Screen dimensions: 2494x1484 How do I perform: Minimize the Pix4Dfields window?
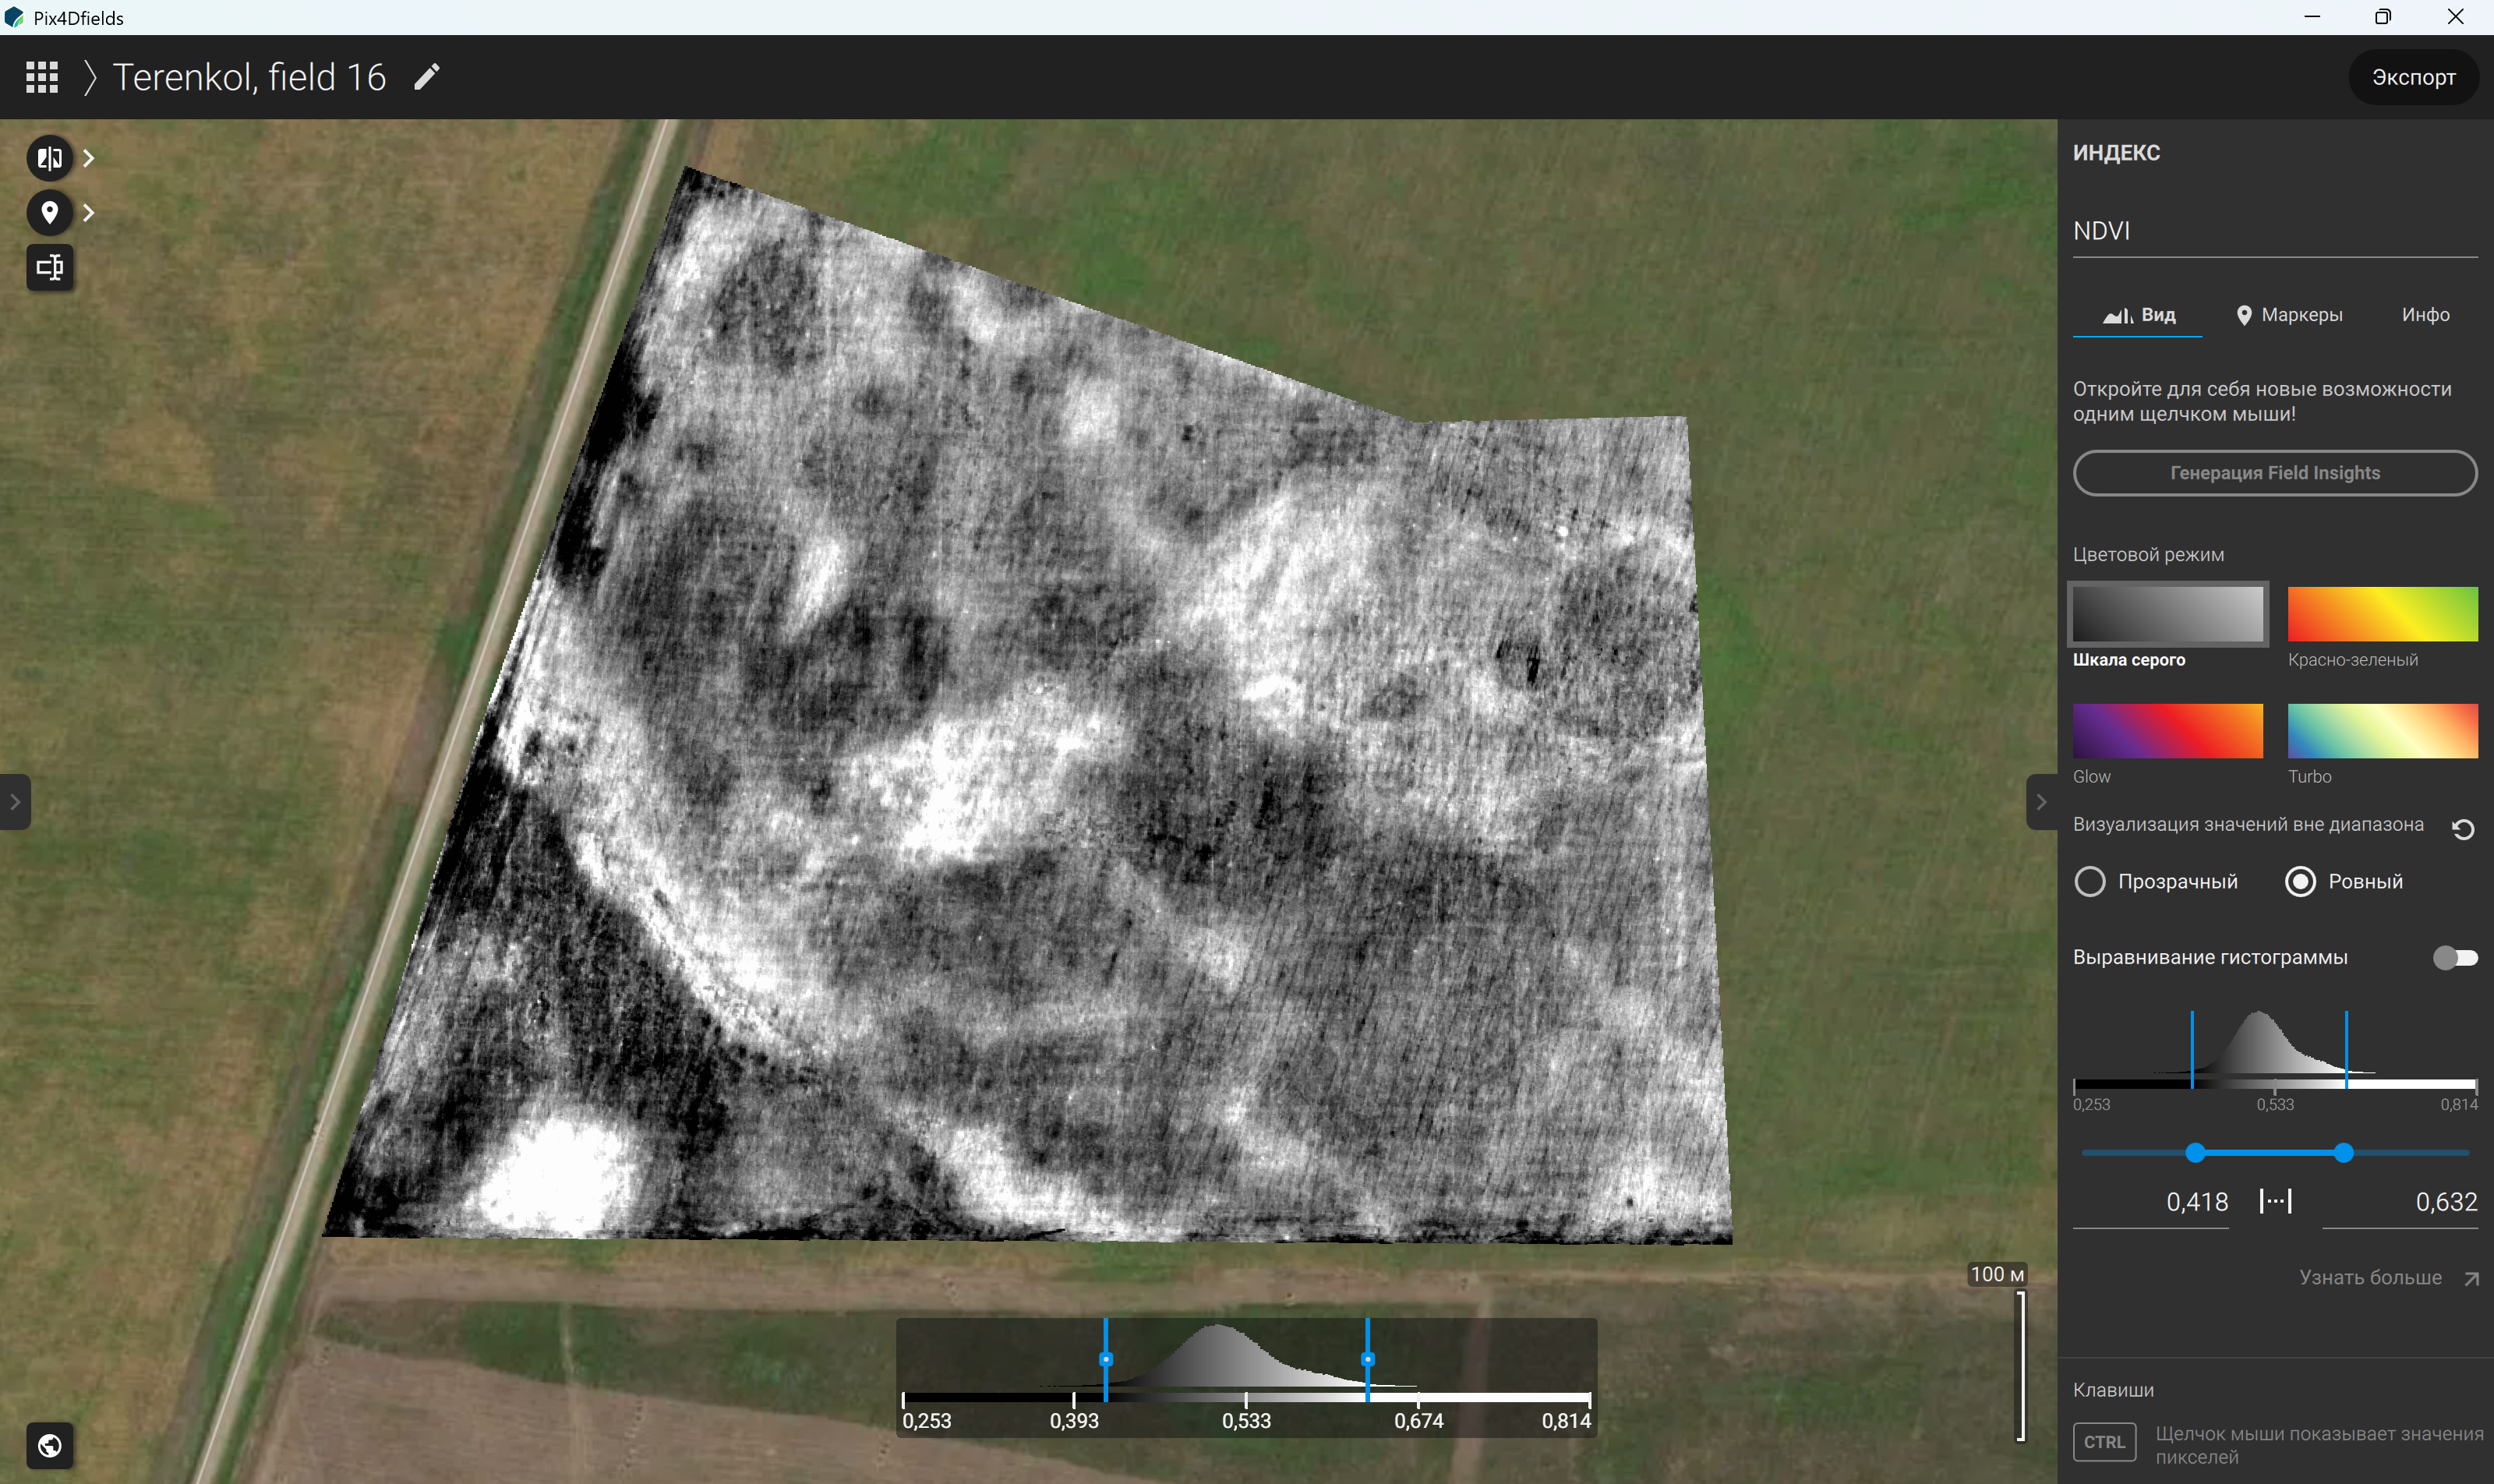tap(2311, 17)
